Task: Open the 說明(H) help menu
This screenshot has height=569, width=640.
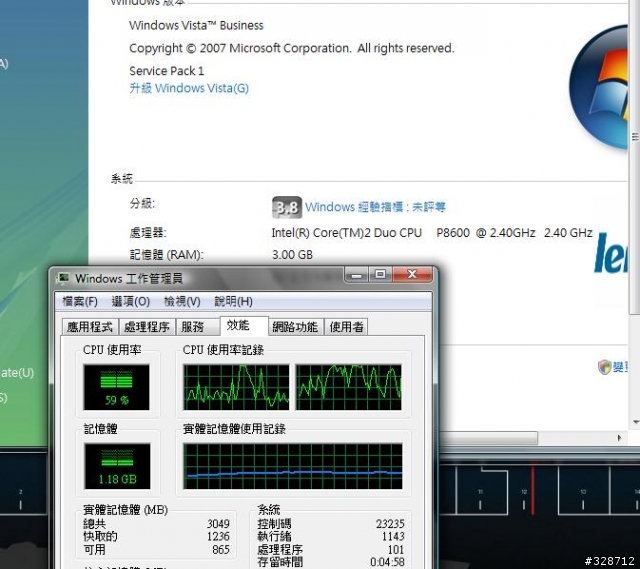Action: [x=233, y=302]
